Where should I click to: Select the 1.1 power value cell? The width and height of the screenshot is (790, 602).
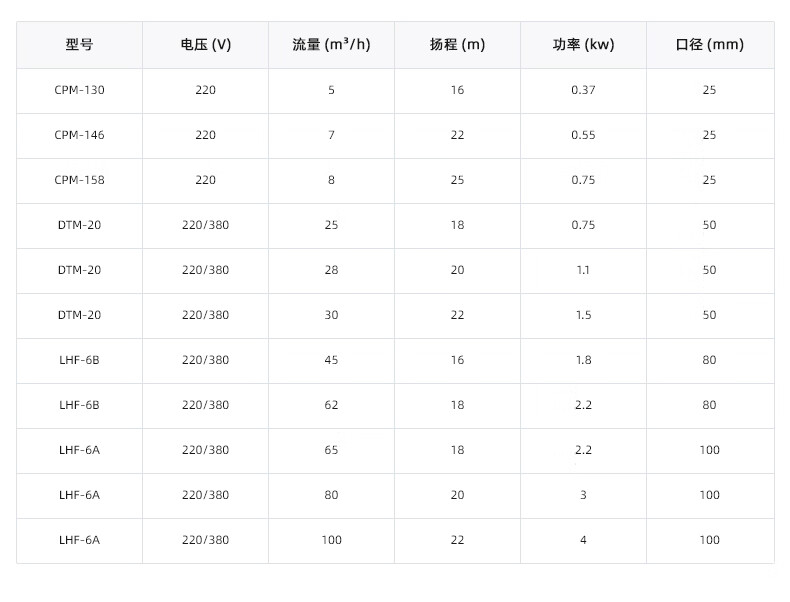coord(583,270)
